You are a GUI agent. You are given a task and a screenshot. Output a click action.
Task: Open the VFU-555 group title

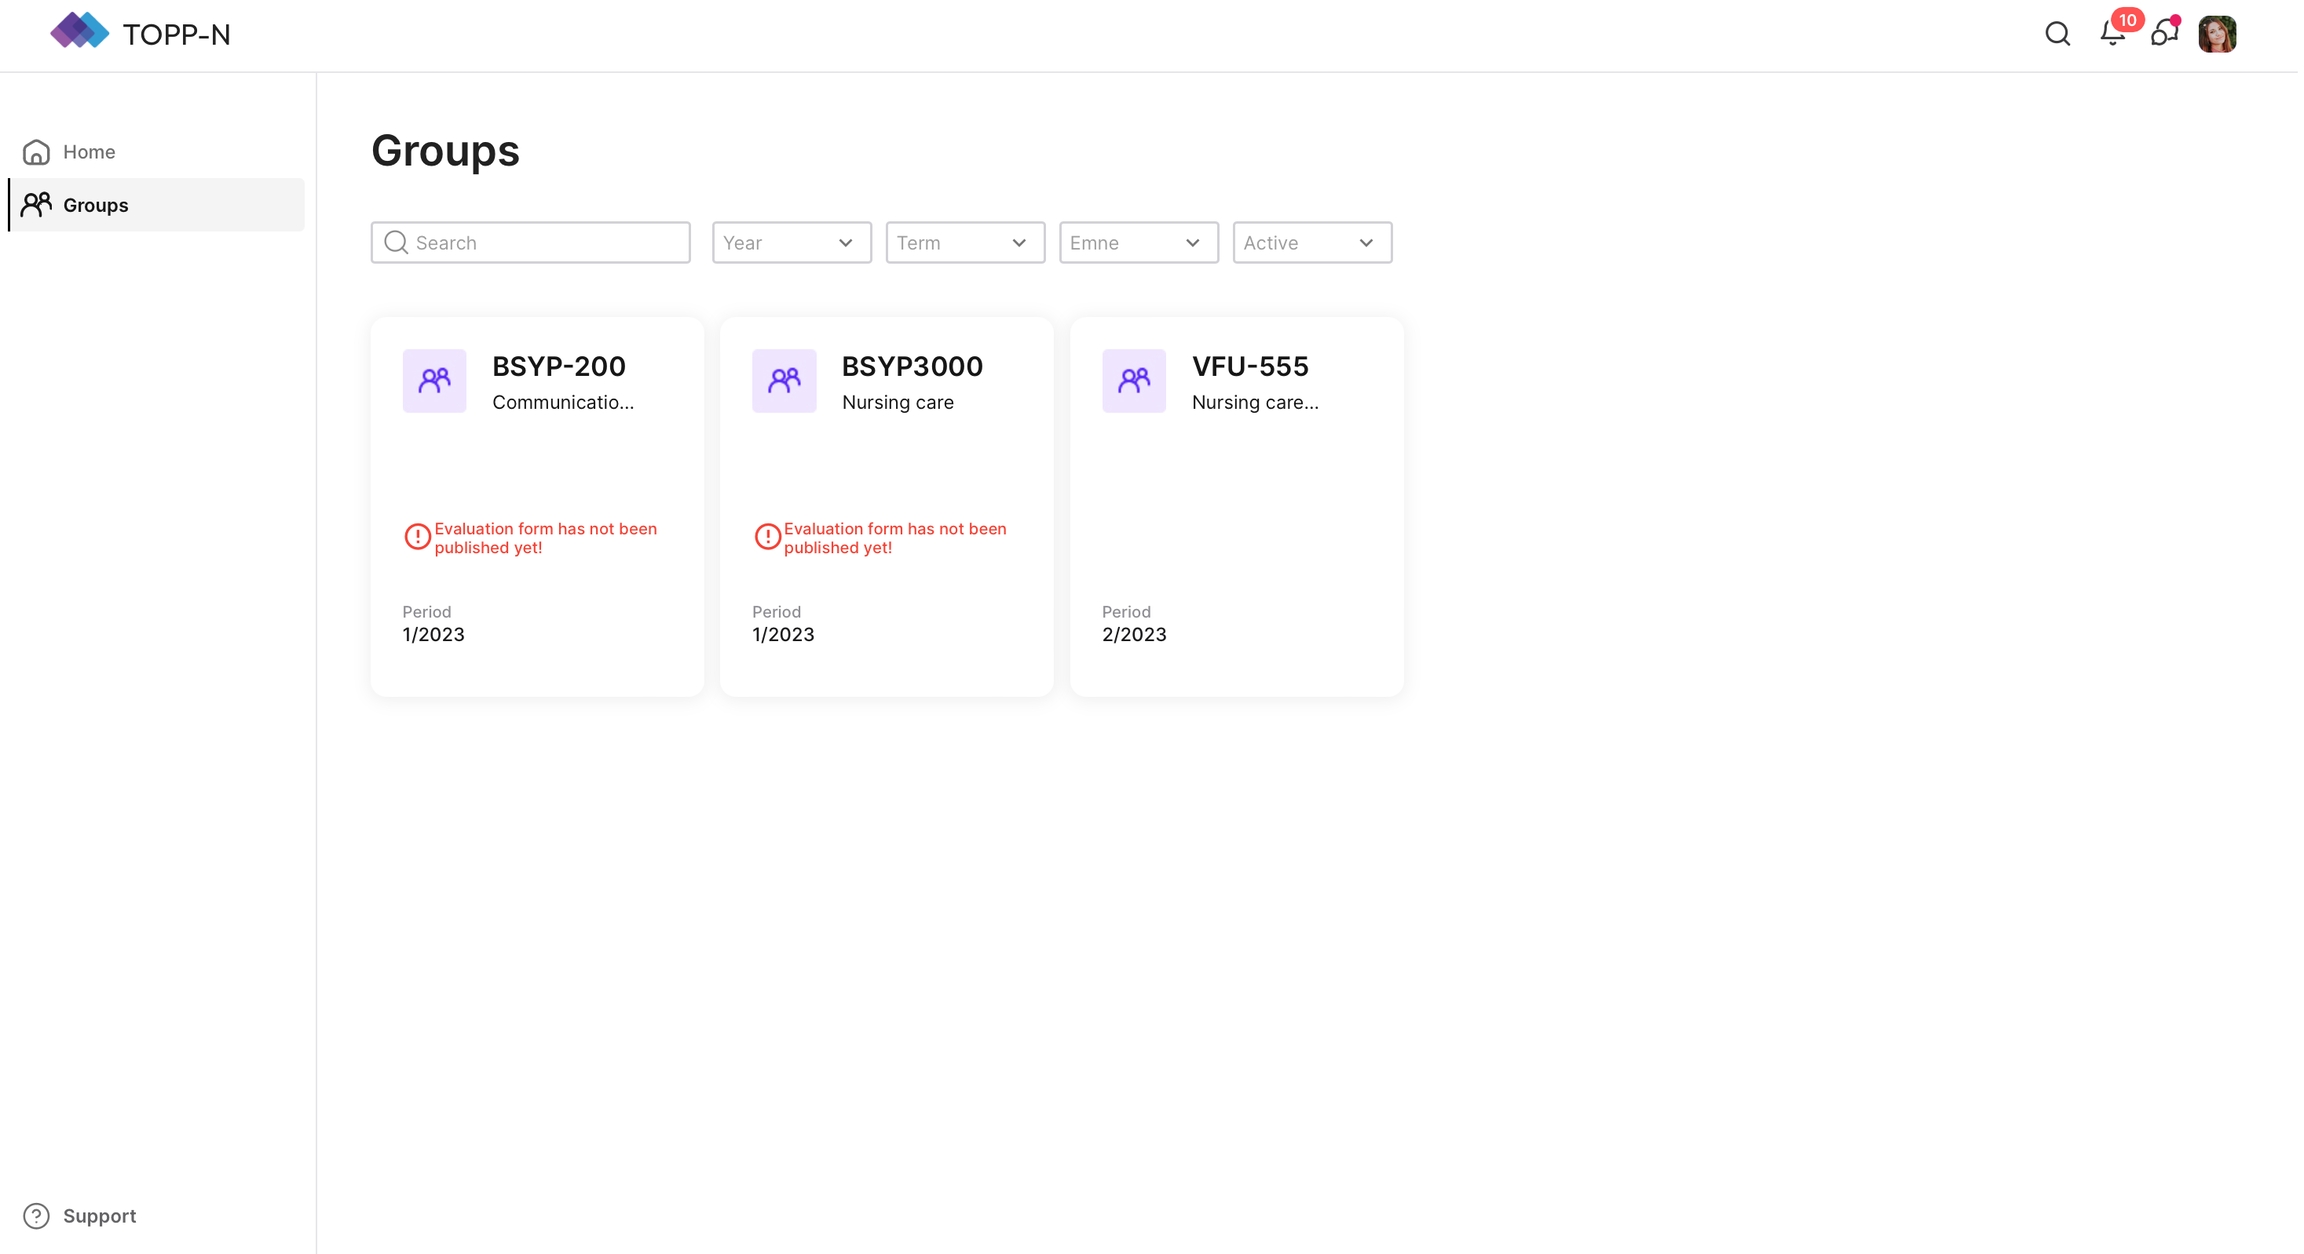point(1249,366)
